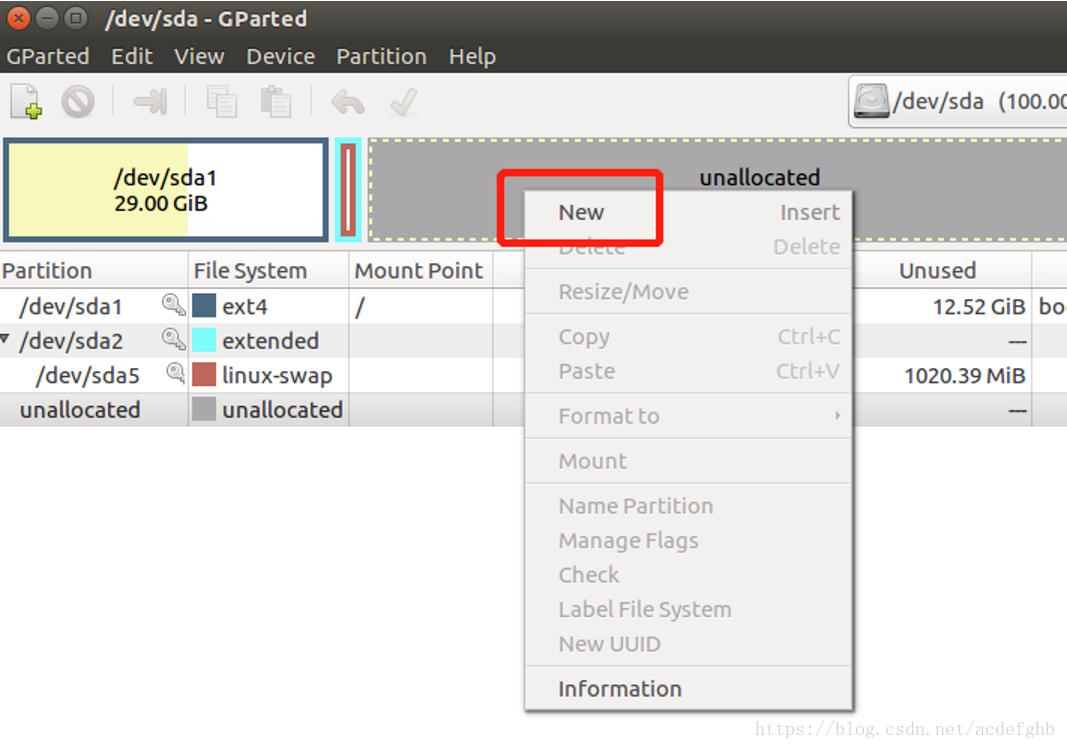Open the GParted menu
The width and height of the screenshot is (1067, 749).
pyautogui.click(x=48, y=56)
